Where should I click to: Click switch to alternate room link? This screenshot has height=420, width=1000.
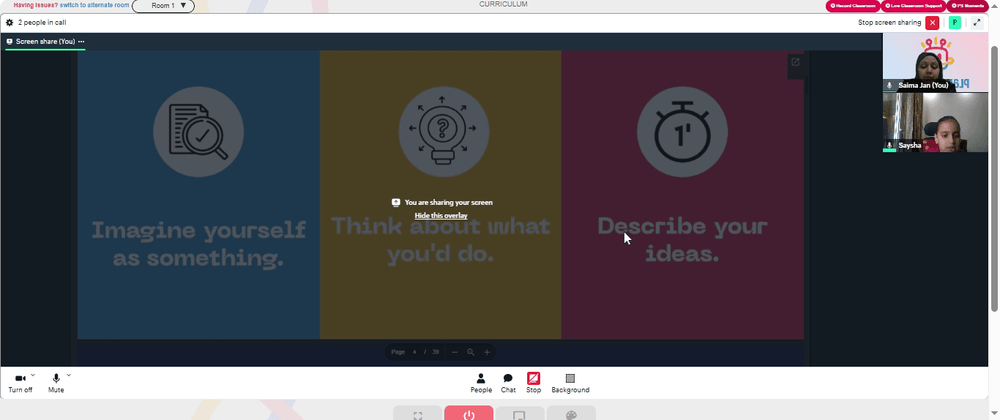[x=94, y=4]
